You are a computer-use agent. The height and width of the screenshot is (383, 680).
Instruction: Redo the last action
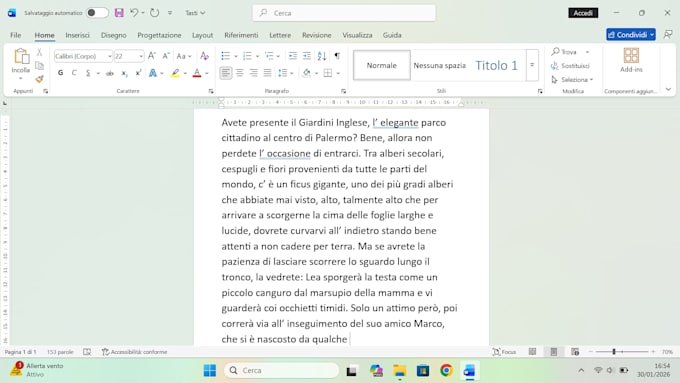pyautogui.click(x=154, y=13)
